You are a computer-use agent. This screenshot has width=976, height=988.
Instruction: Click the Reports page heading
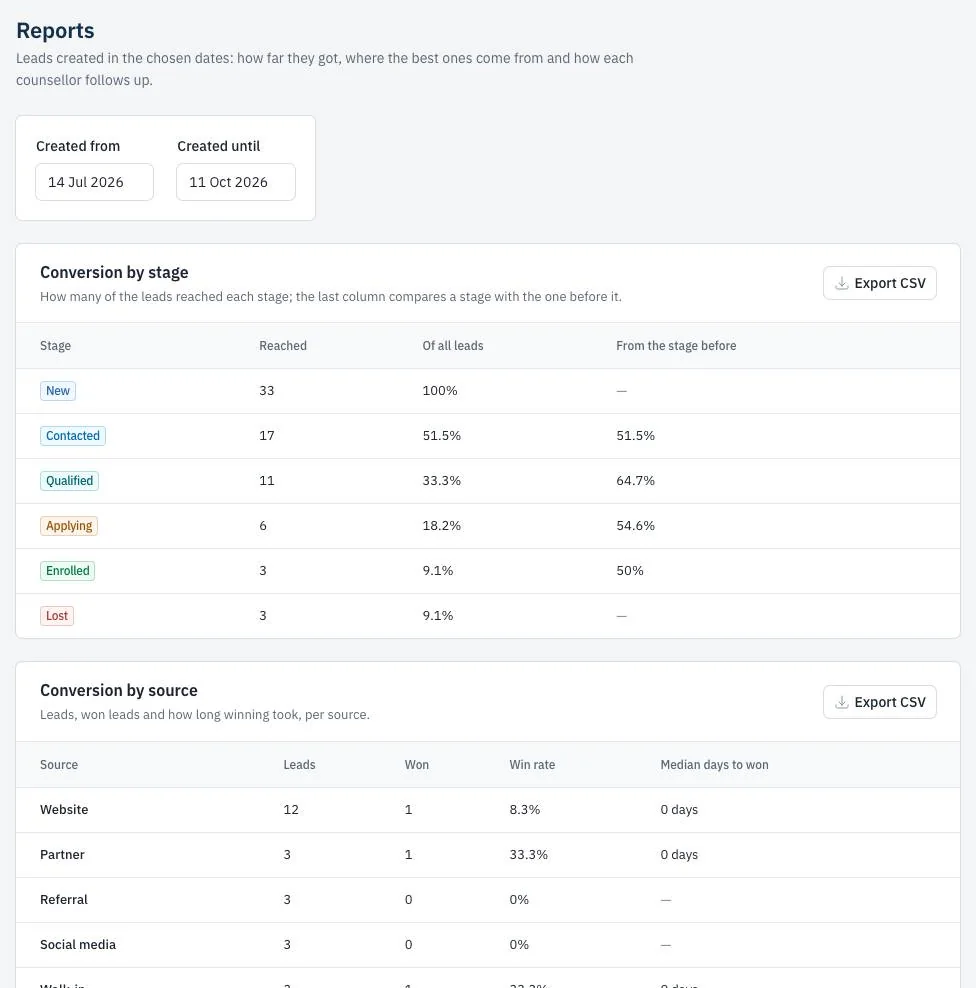point(55,31)
